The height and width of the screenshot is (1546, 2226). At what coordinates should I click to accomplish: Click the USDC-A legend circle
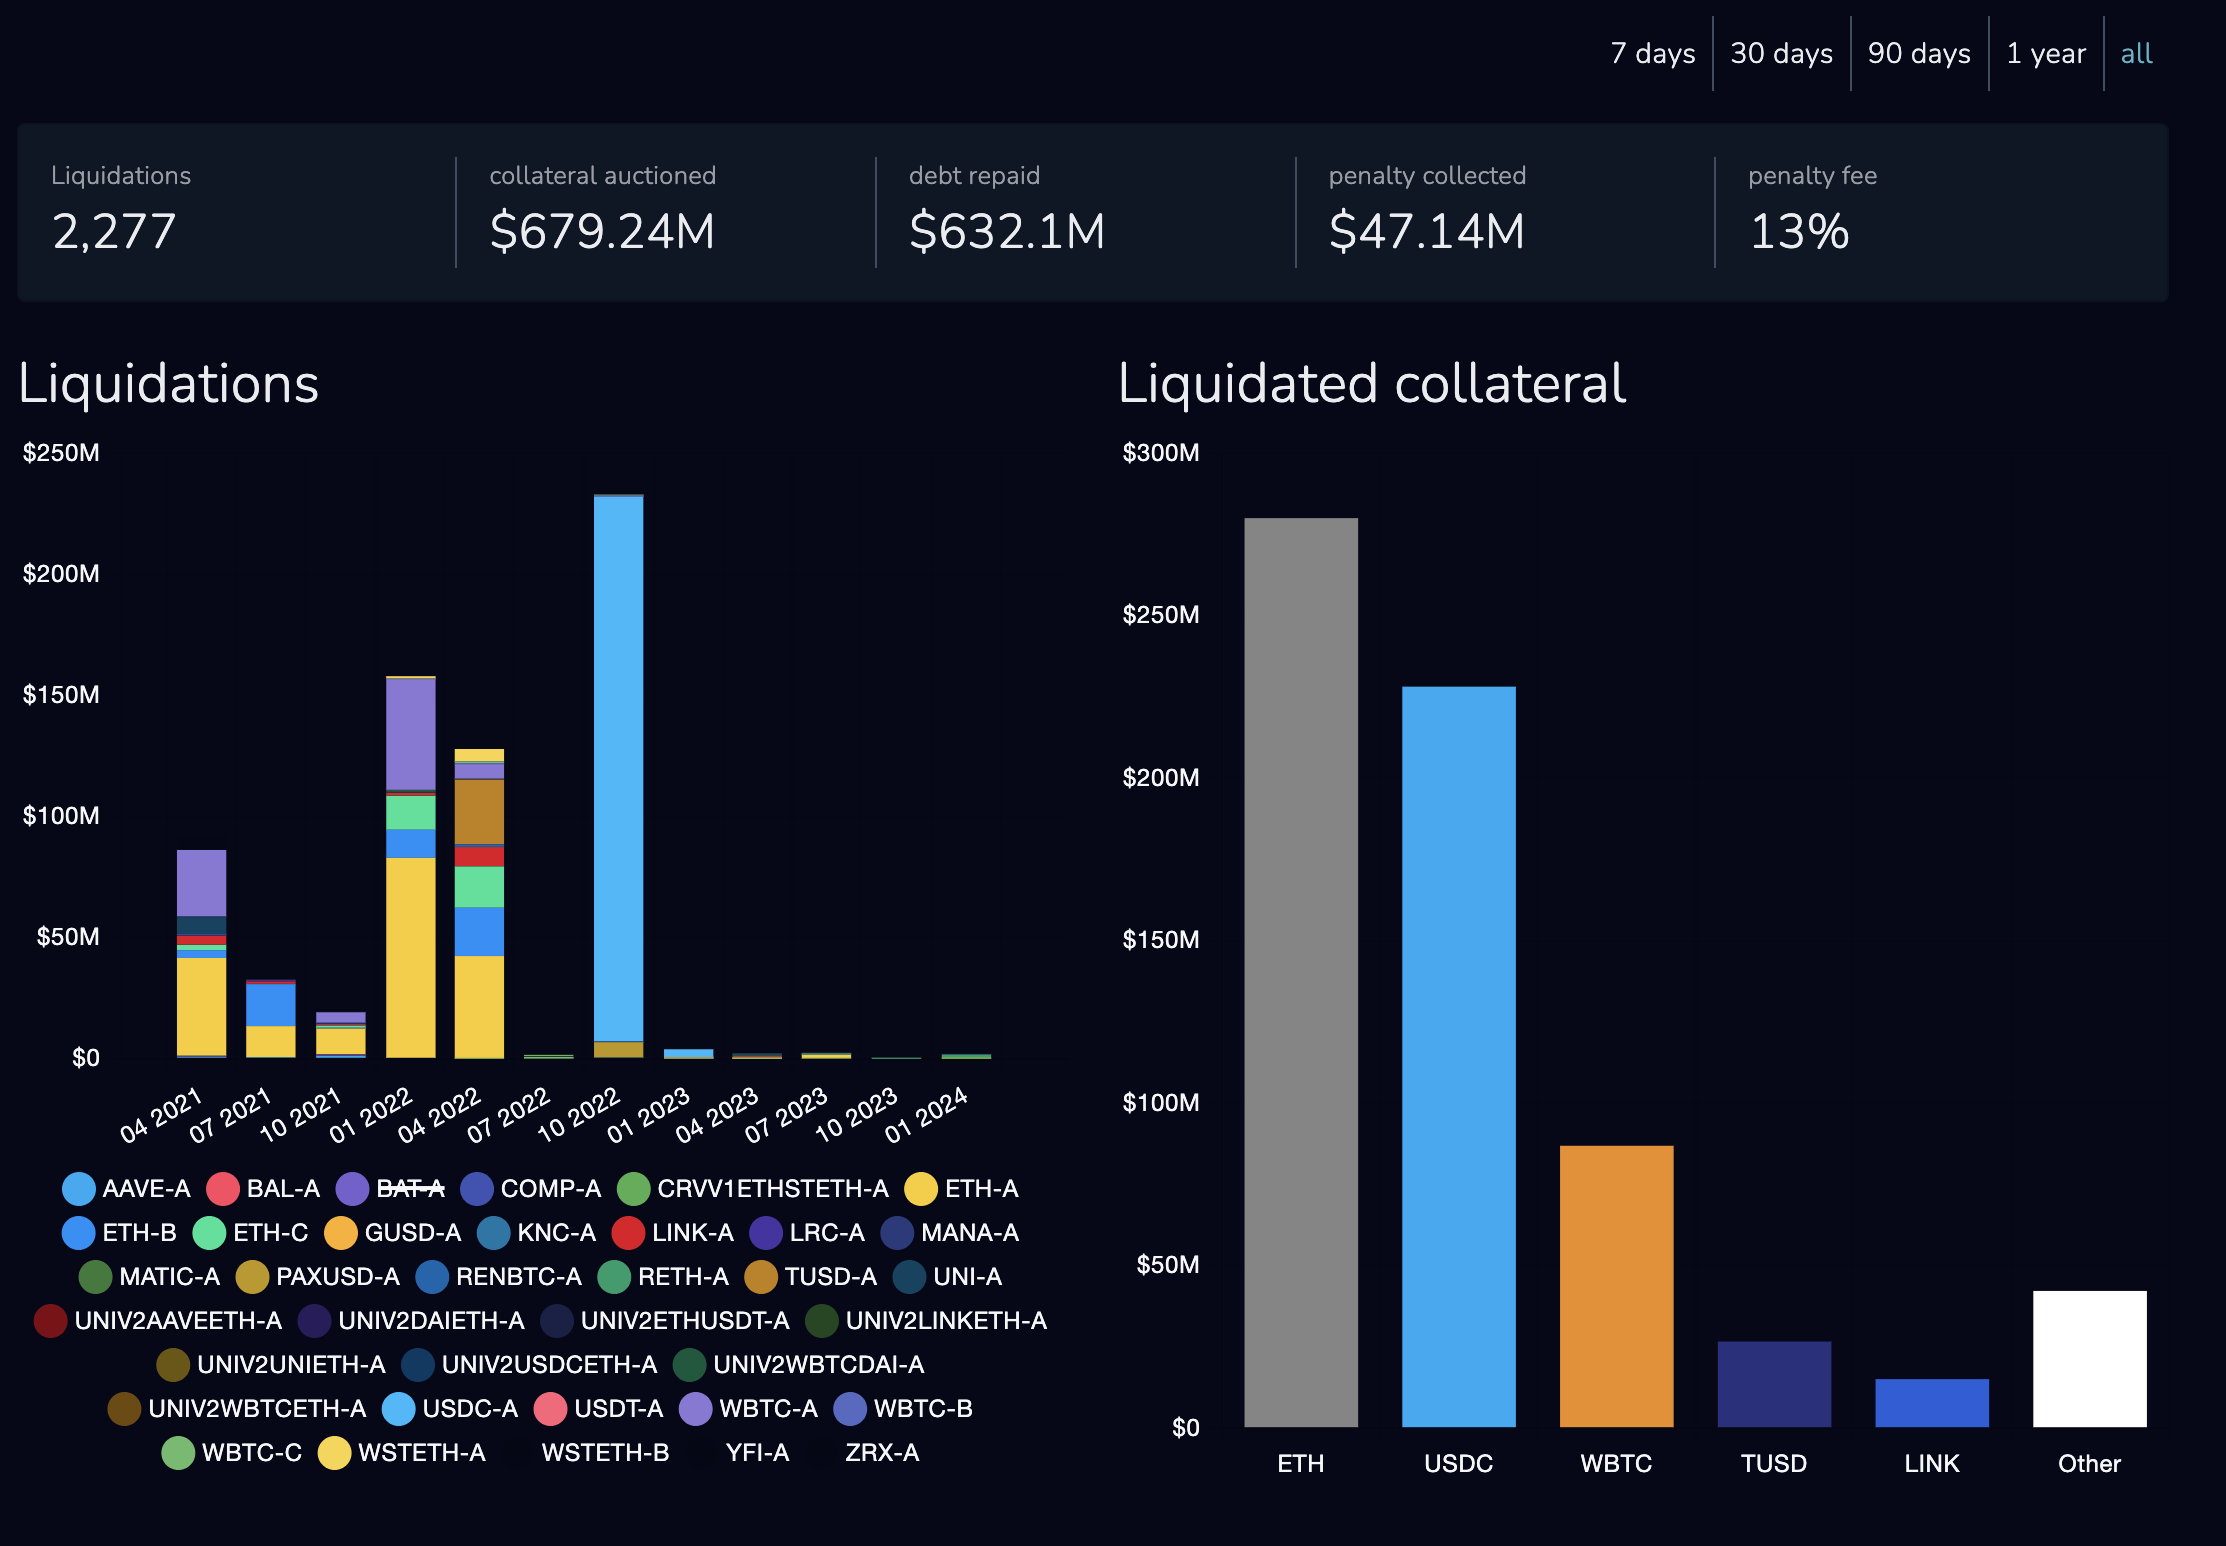pyautogui.click(x=398, y=1409)
